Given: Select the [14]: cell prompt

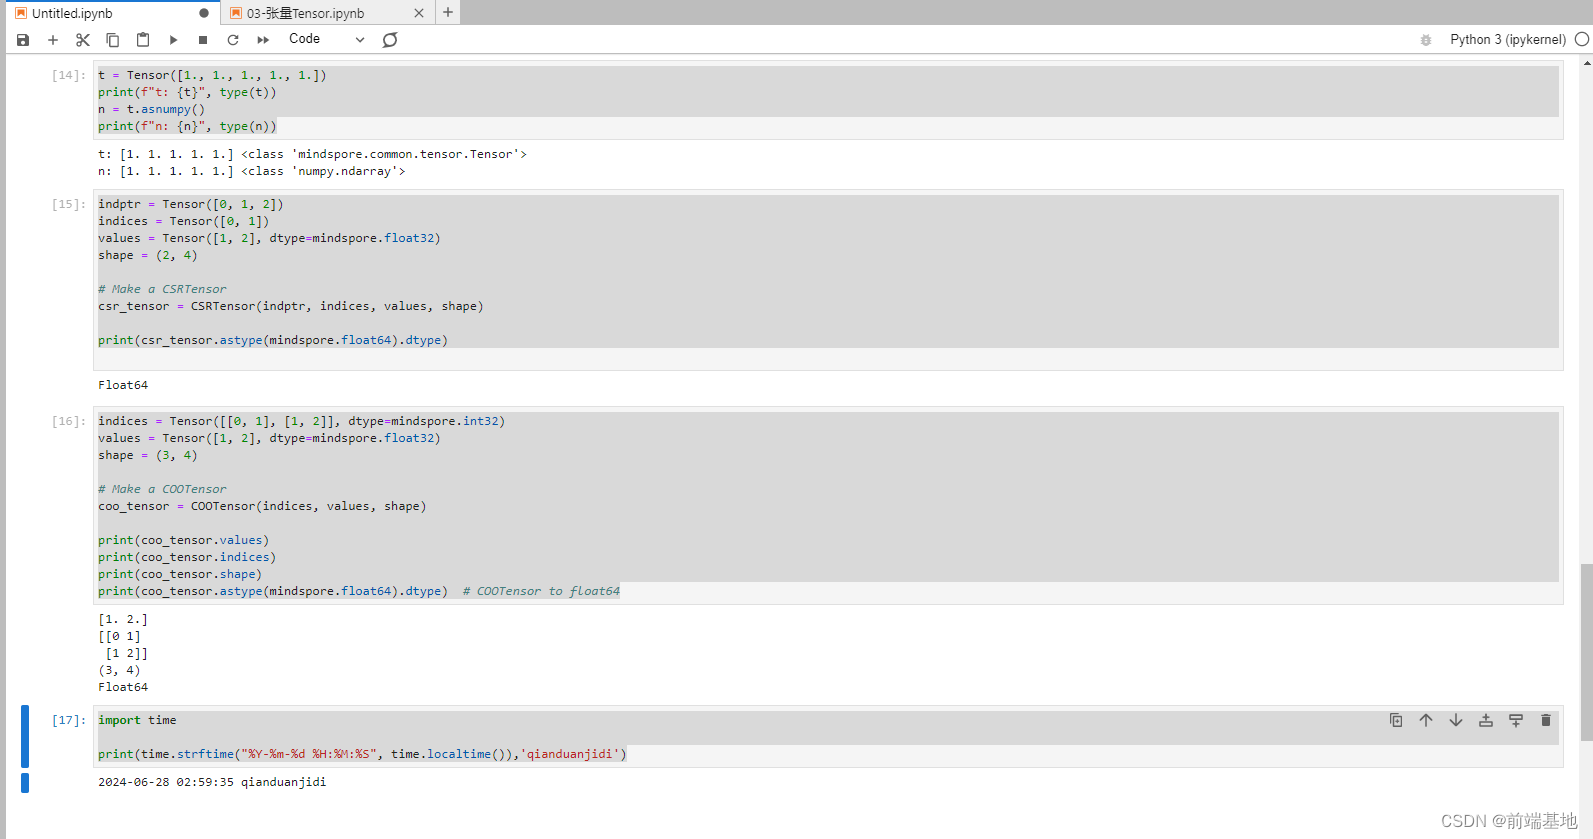Looking at the screenshot, I should click(68, 75).
